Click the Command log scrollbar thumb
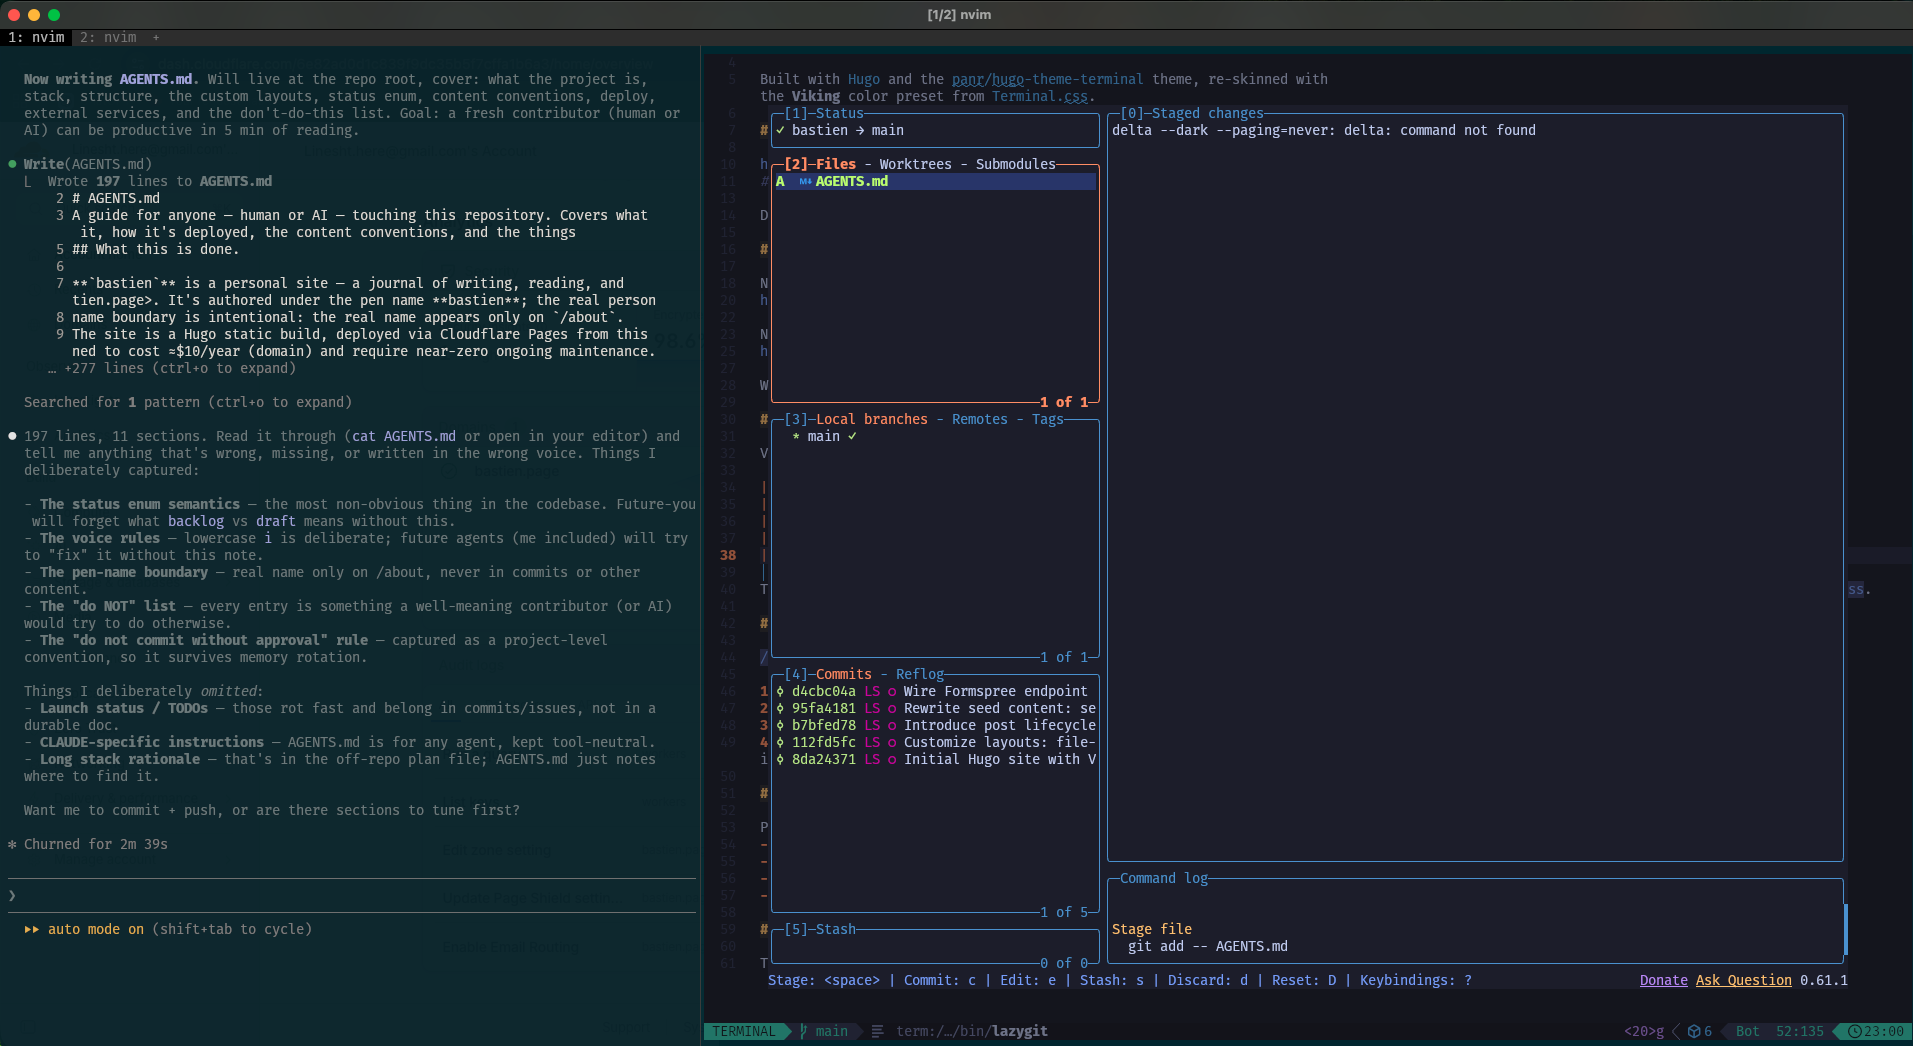 [x=1845, y=929]
